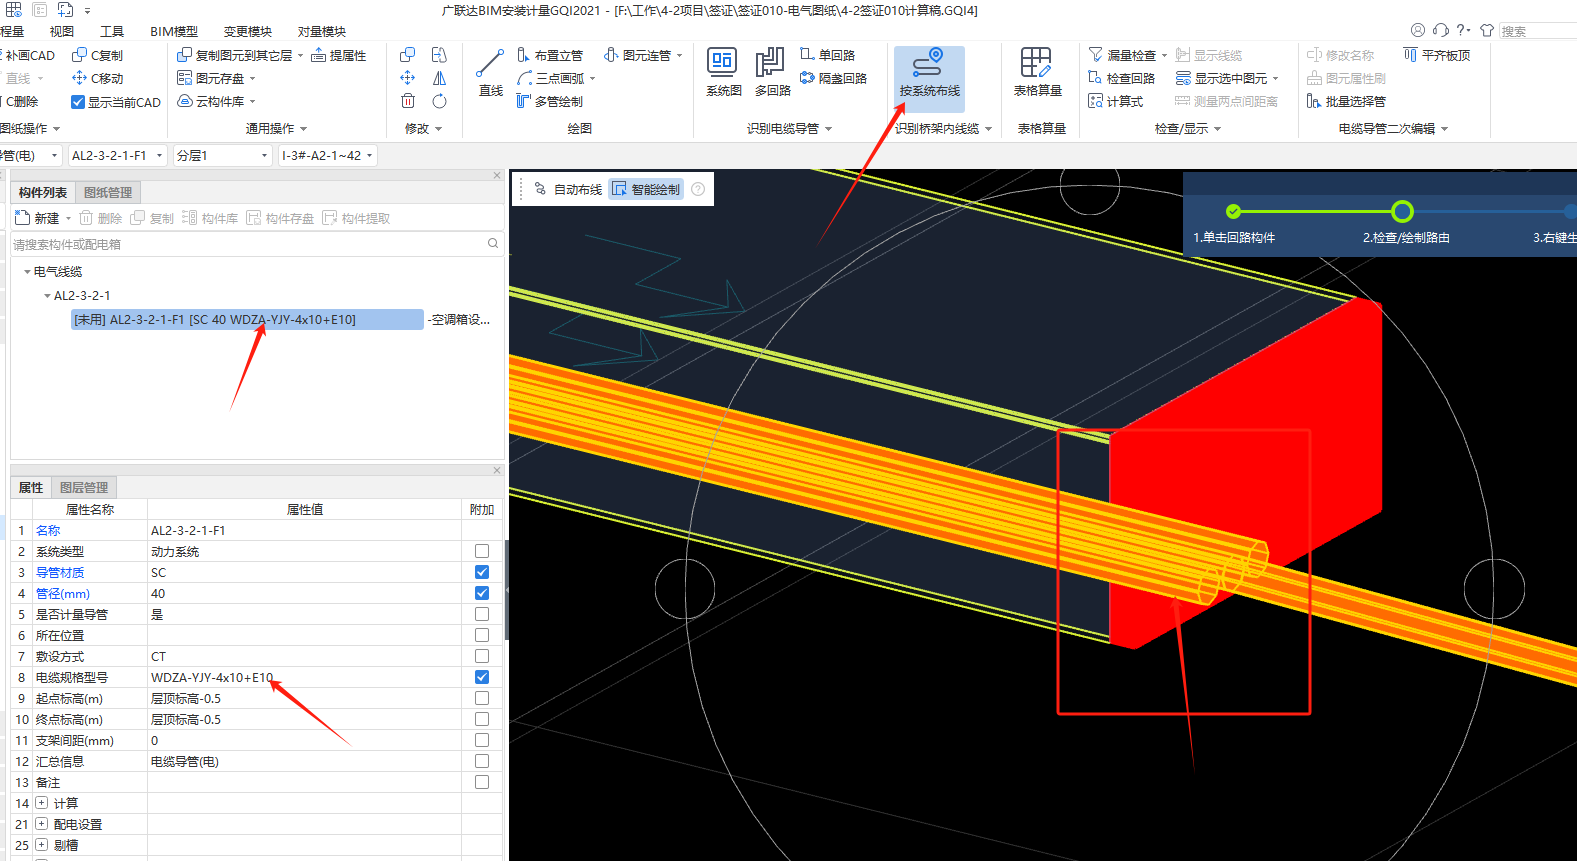The image size is (1577, 861).
Task: Check 附加 checkbox for 起点标高(m) row
Action: pyautogui.click(x=482, y=698)
